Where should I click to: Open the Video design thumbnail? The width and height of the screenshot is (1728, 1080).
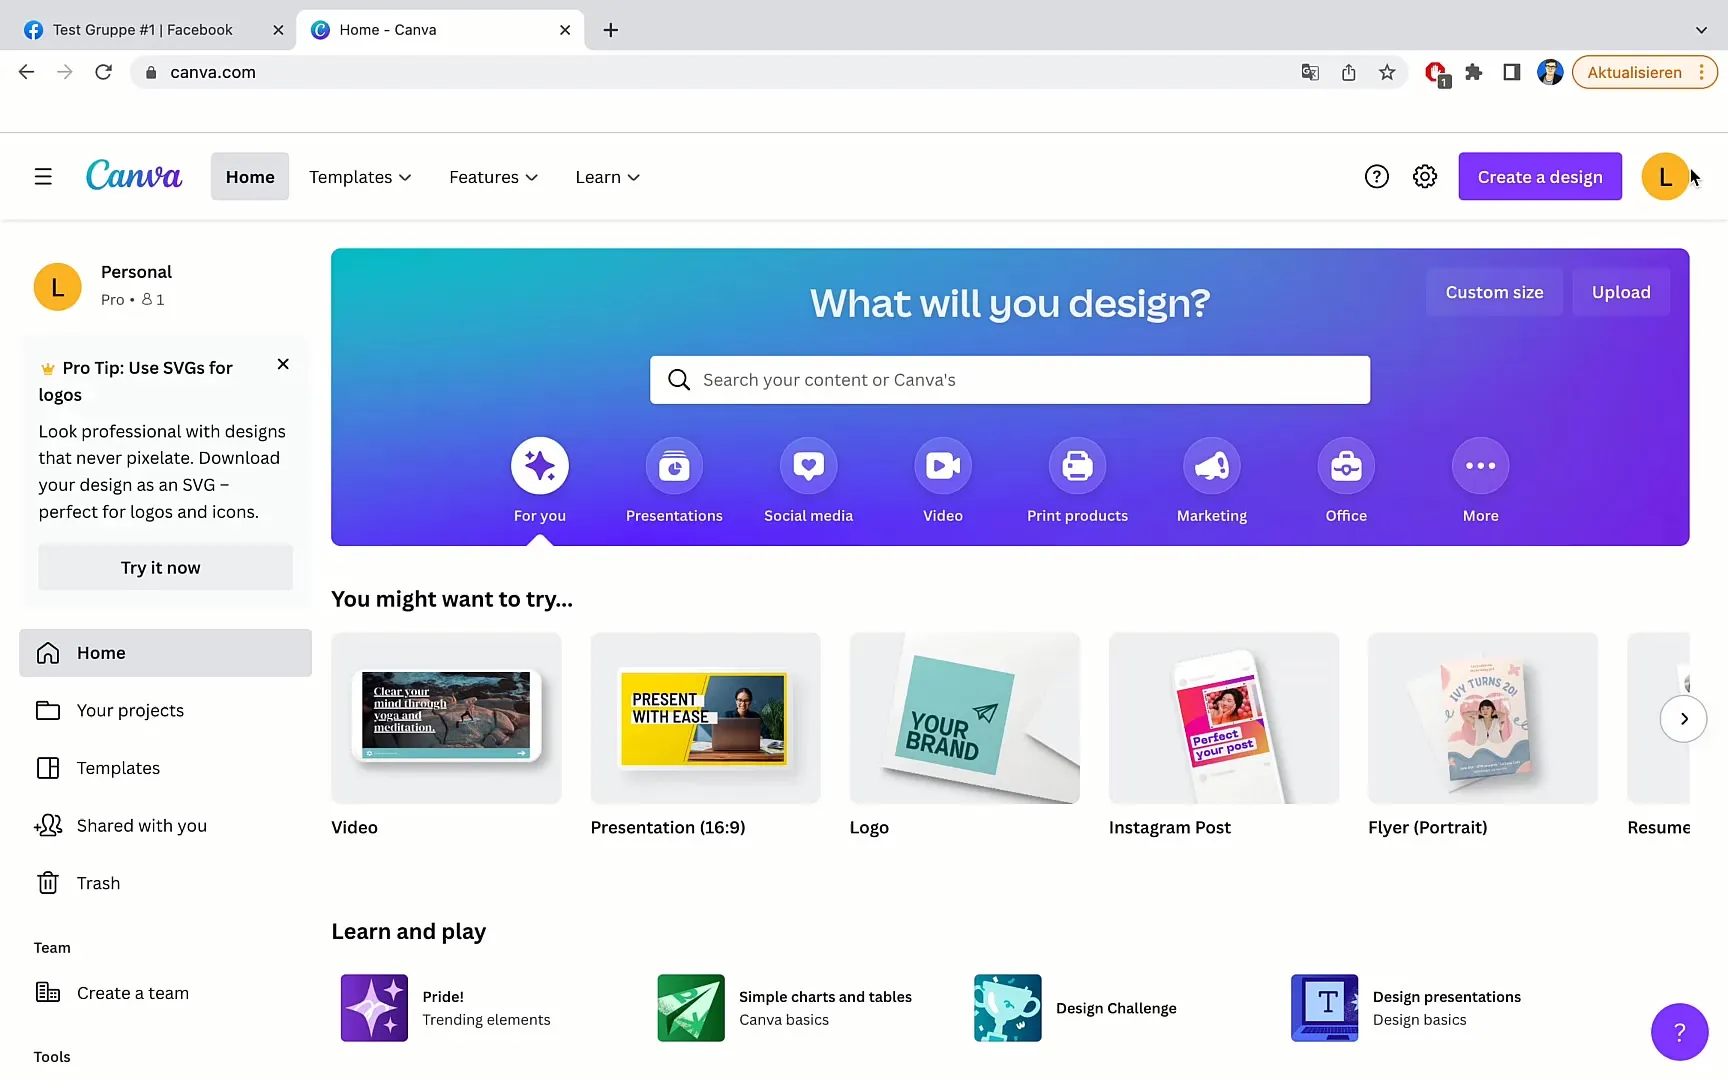click(x=446, y=718)
